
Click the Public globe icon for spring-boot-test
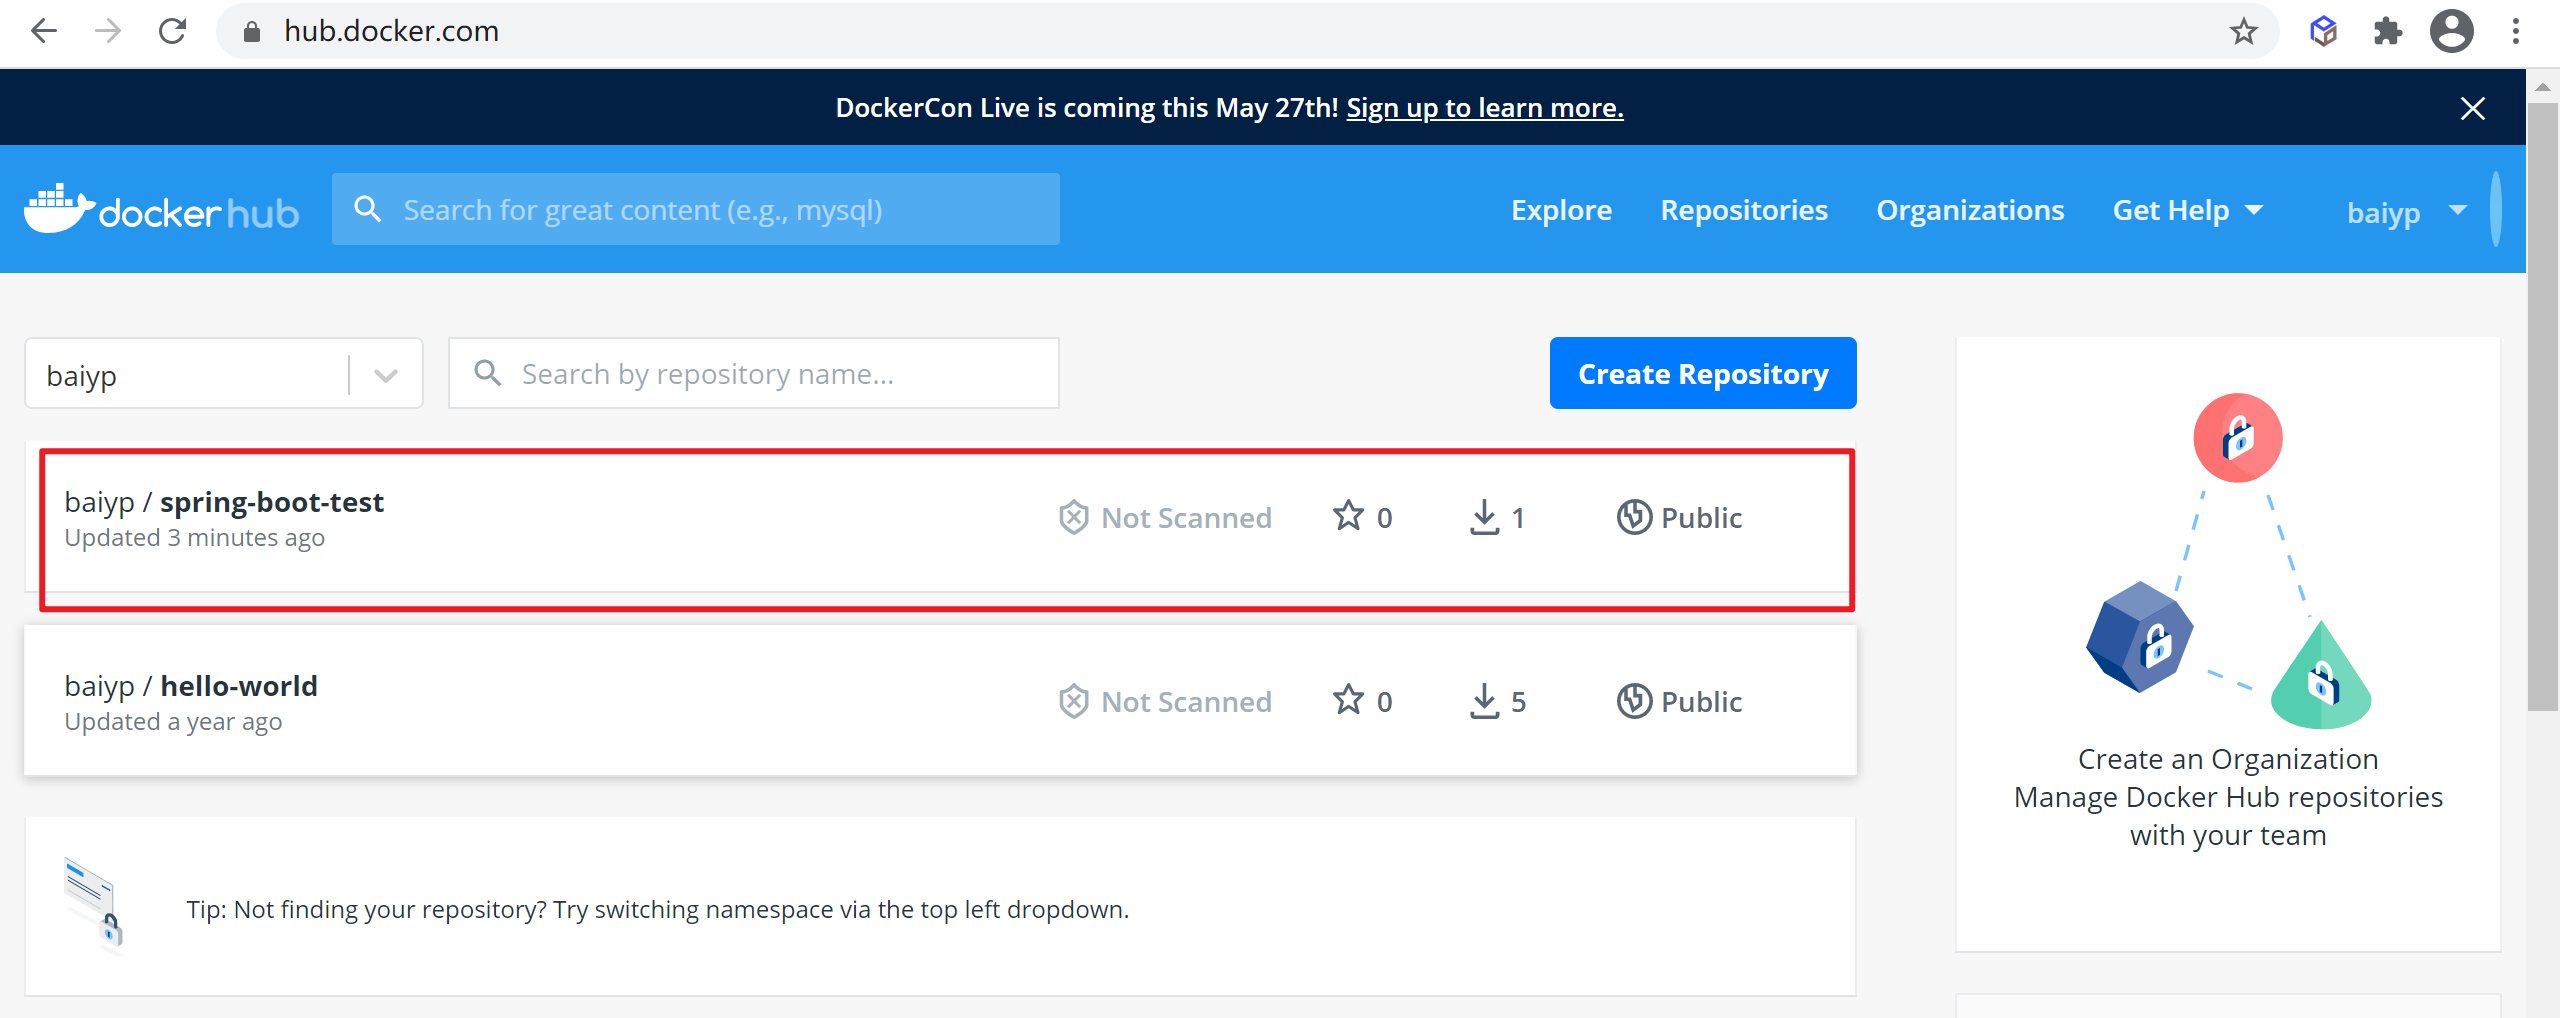[x=1634, y=517]
